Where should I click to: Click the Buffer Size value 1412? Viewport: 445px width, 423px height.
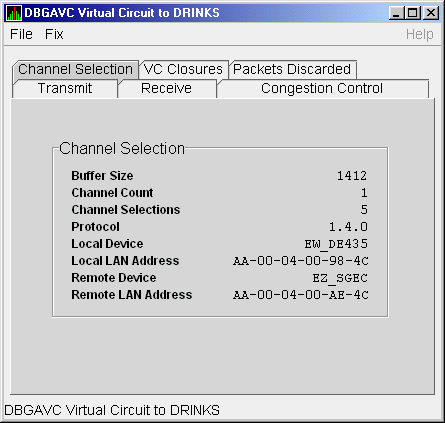(352, 176)
